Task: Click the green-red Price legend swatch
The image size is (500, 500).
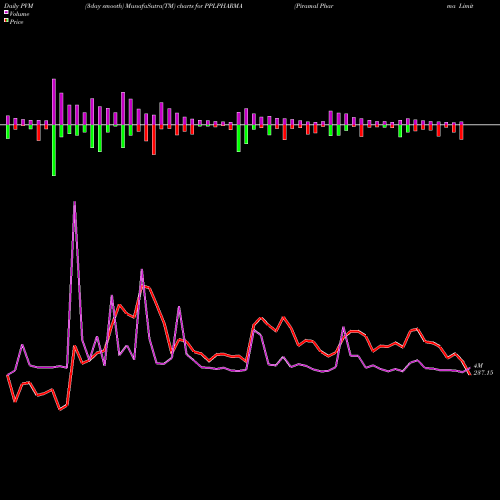Action: [x=6, y=21]
